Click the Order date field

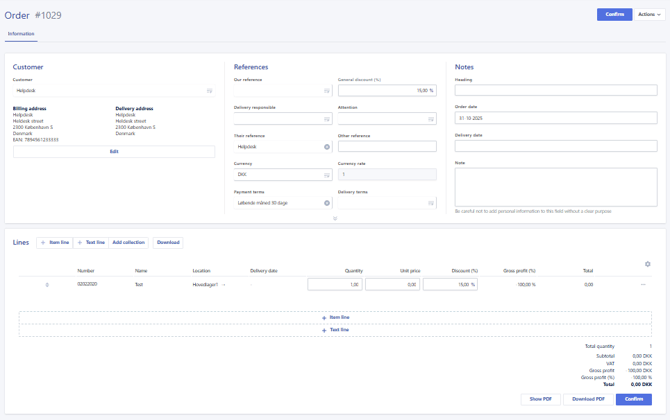tap(555, 118)
